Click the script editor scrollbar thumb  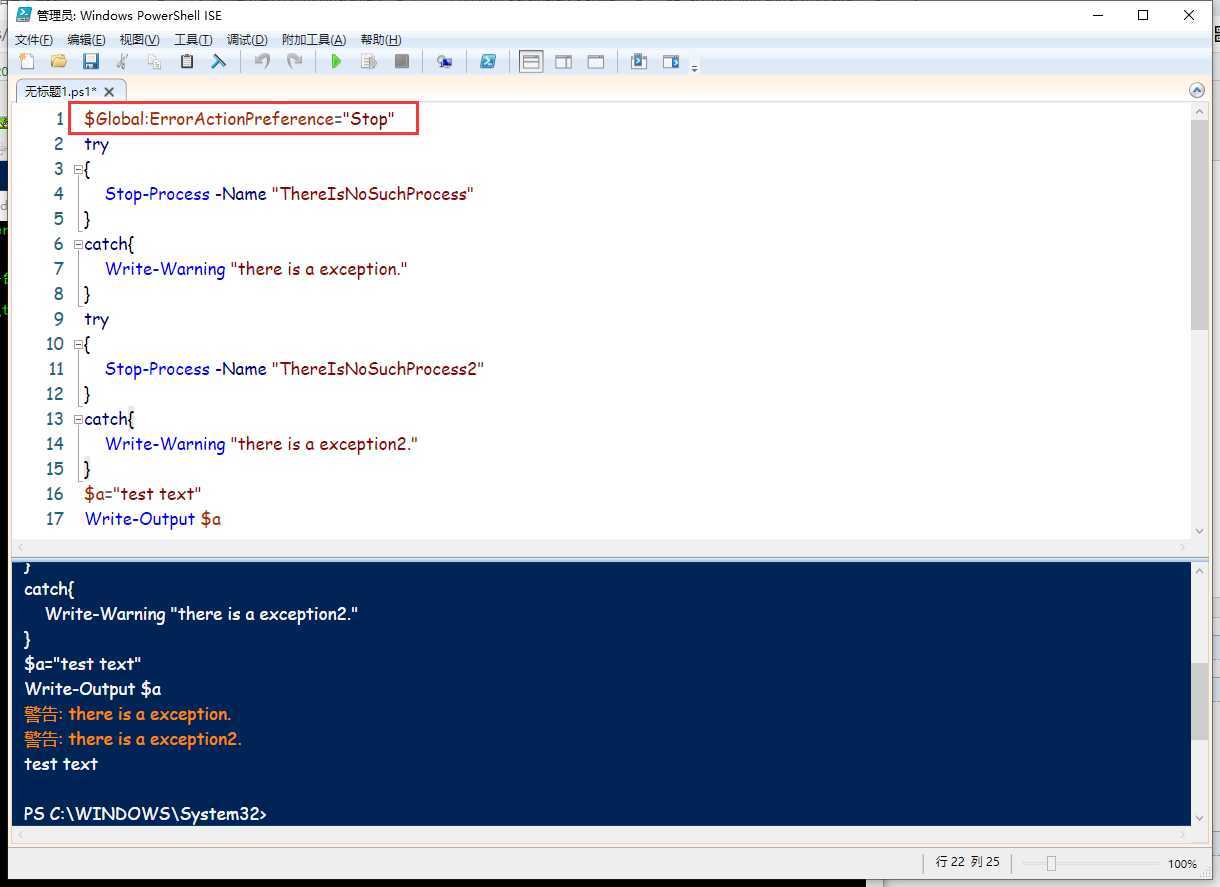point(1200,225)
